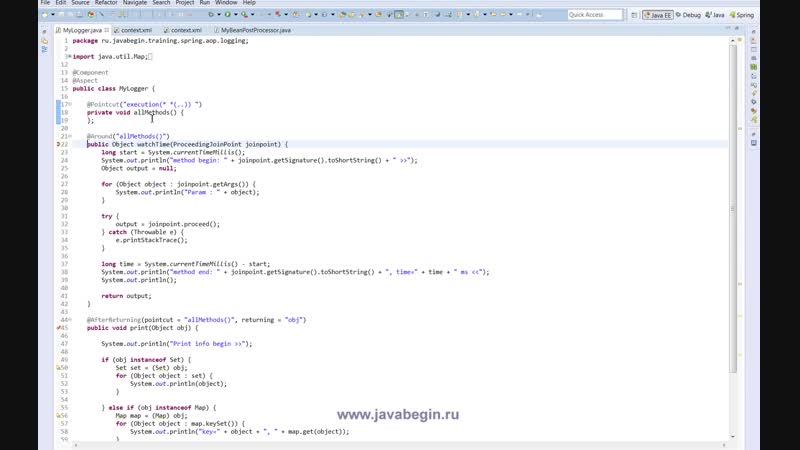Maximize the editor area
Image resolution: width=800 pixels, height=450 pixels.
pyautogui.click(x=736, y=28)
